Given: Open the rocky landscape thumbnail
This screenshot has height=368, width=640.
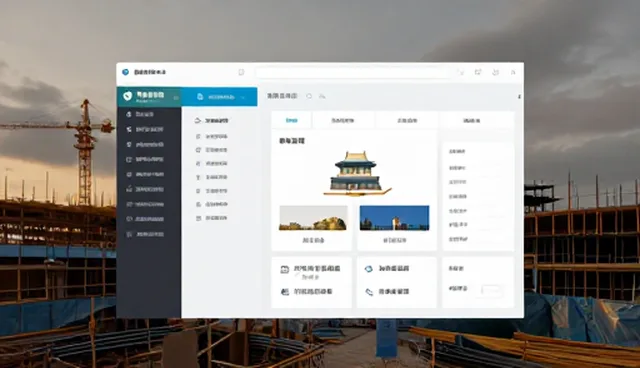Looking at the screenshot, I should click(x=313, y=218).
